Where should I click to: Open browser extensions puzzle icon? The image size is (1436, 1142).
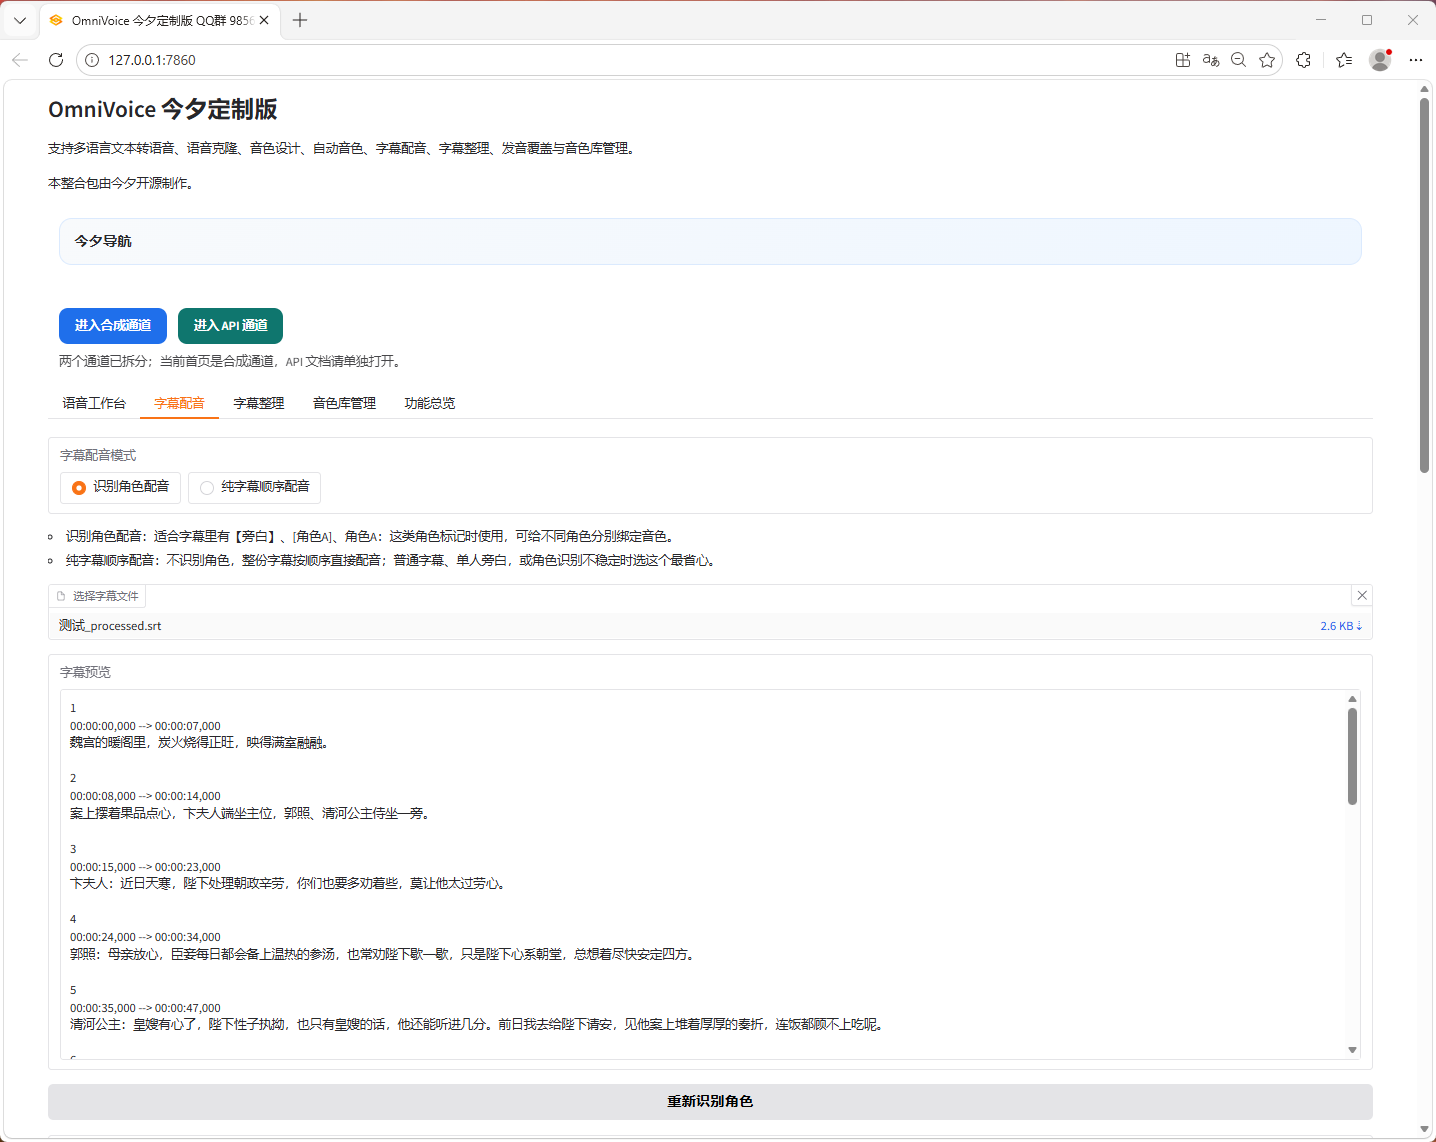click(1303, 60)
